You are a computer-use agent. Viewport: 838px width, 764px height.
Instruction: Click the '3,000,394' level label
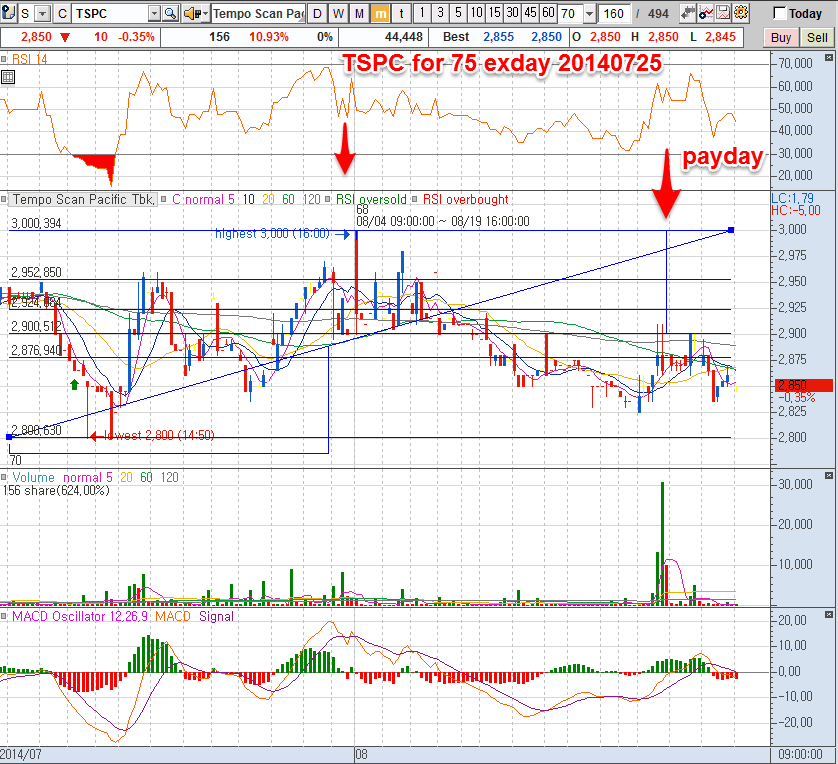pyautogui.click(x=36, y=223)
